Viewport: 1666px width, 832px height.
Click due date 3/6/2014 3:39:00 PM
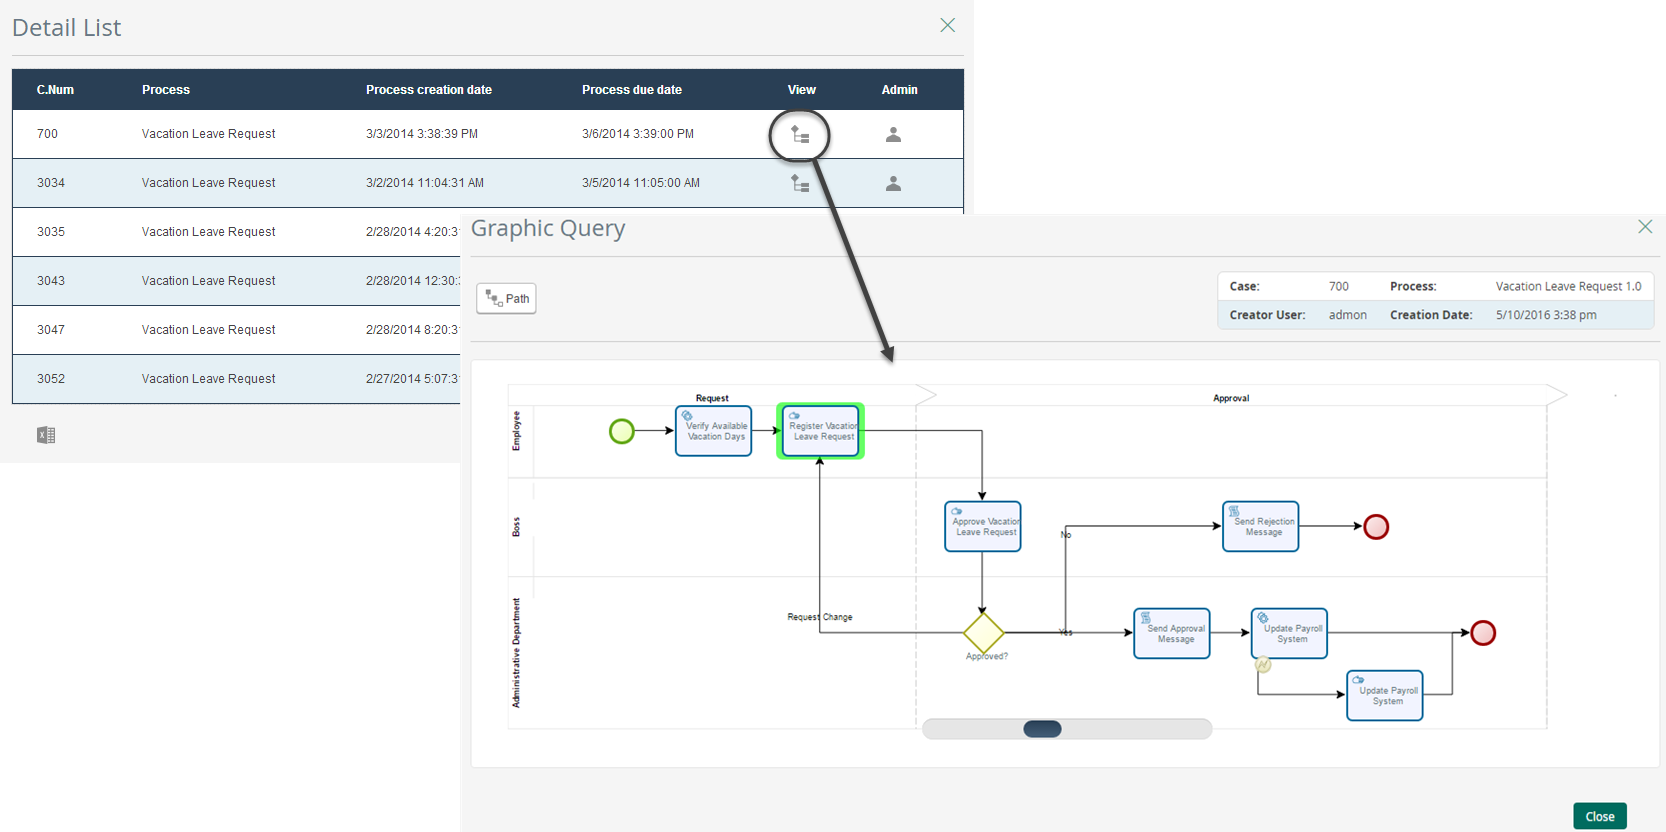tap(638, 134)
